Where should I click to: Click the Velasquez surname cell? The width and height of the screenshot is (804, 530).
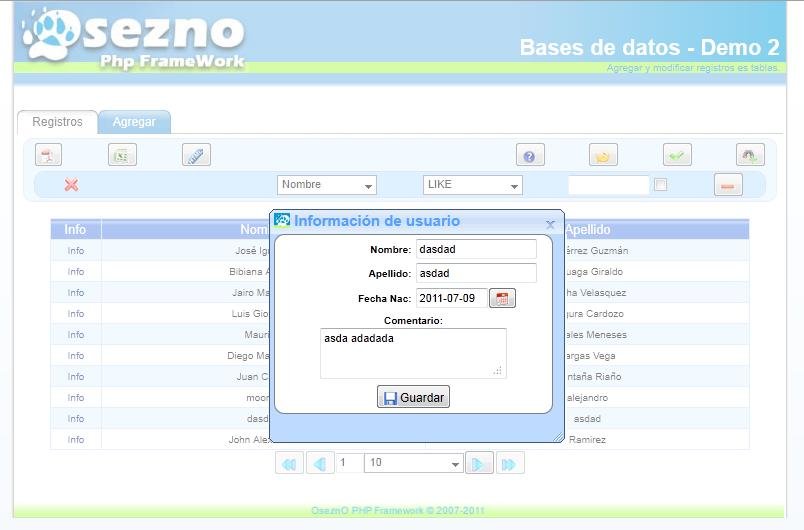[596, 293]
